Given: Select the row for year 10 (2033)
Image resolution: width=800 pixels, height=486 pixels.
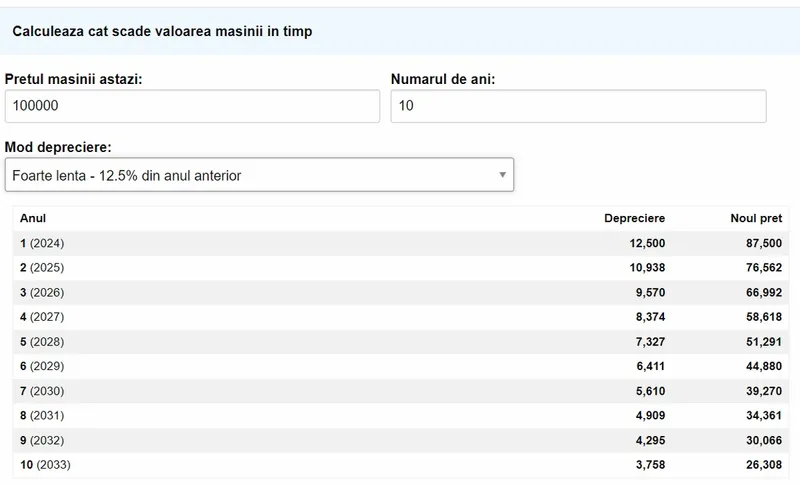Looking at the screenshot, I should coord(401,465).
